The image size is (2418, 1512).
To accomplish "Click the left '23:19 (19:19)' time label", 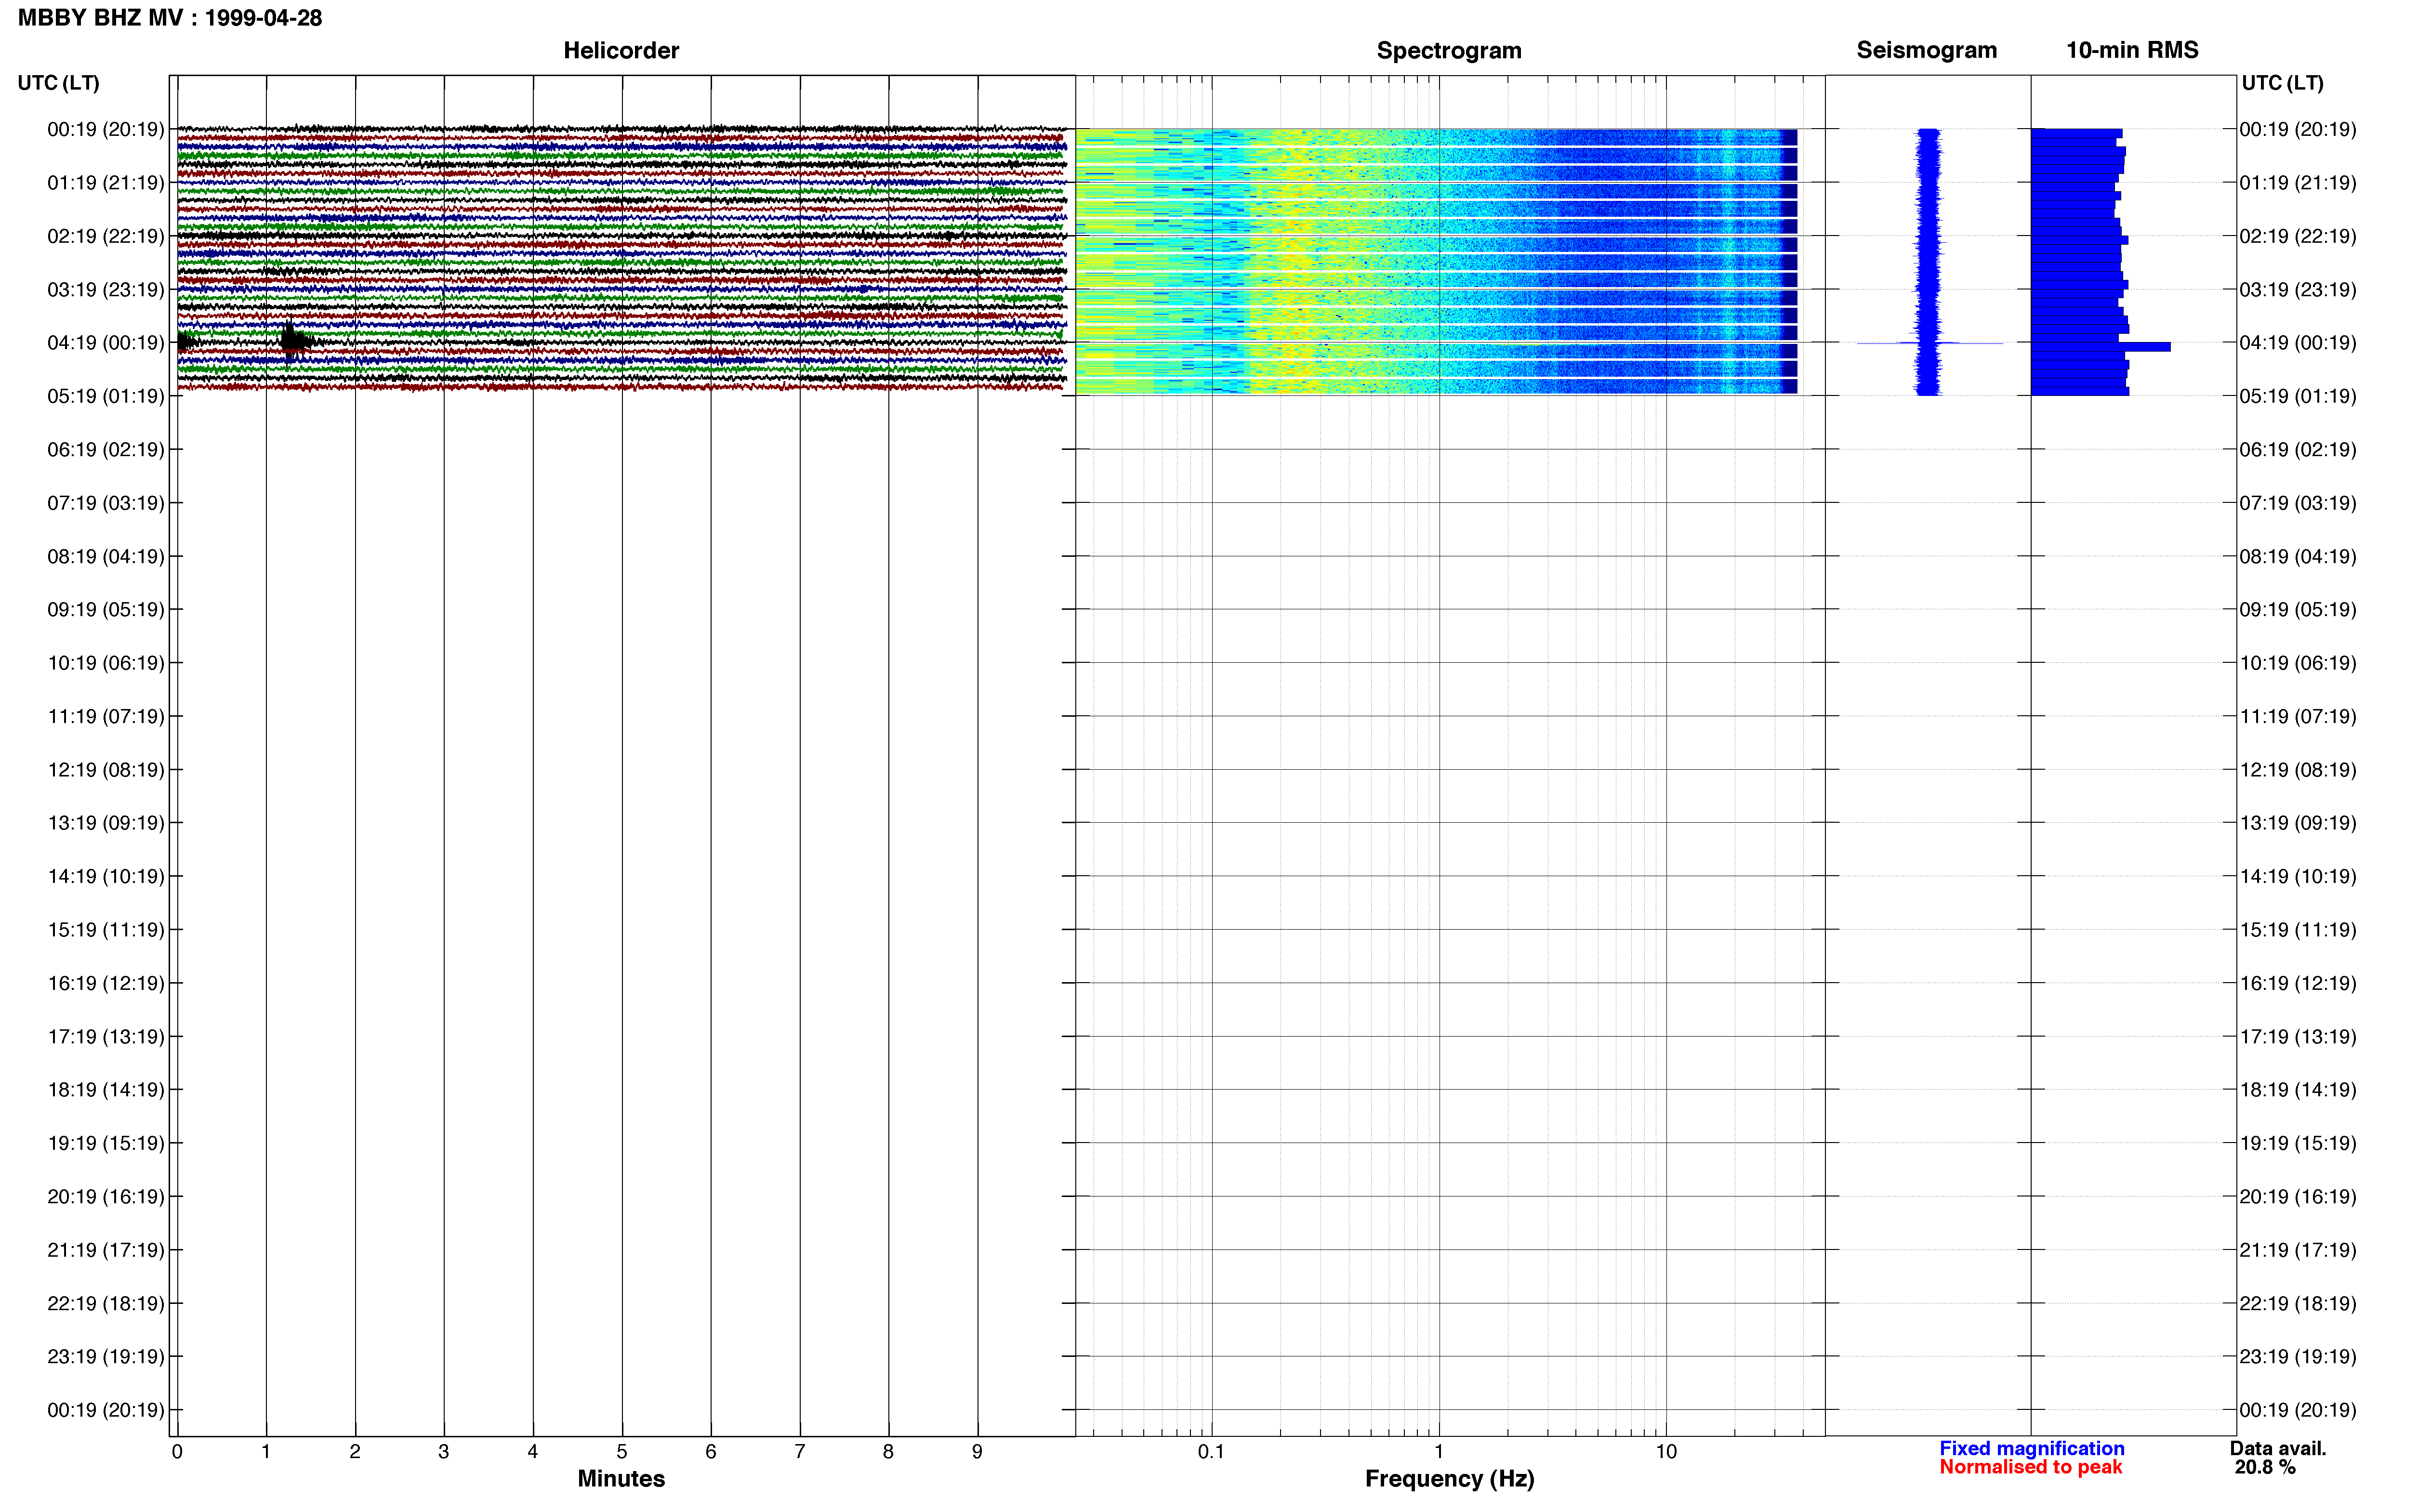I will pos(106,1357).
